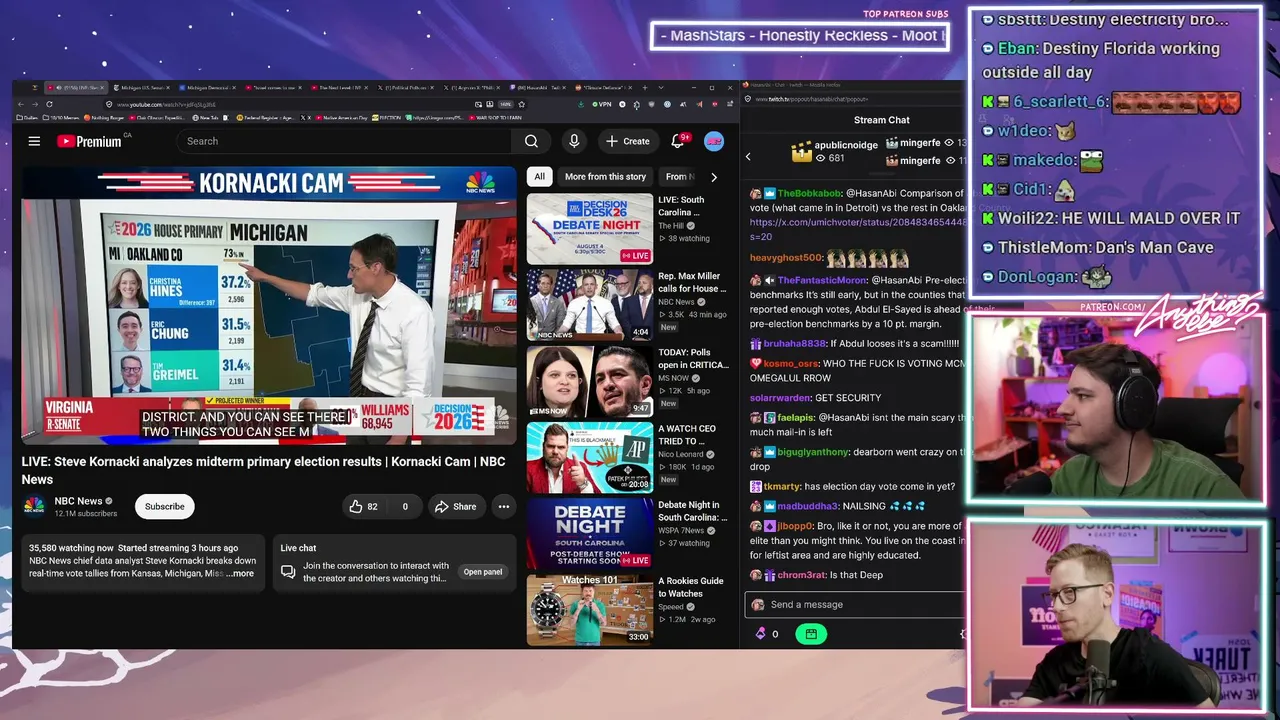Click inside the Kornacki Cam video player
This screenshot has height=720, width=1280.
pos(269,305)
